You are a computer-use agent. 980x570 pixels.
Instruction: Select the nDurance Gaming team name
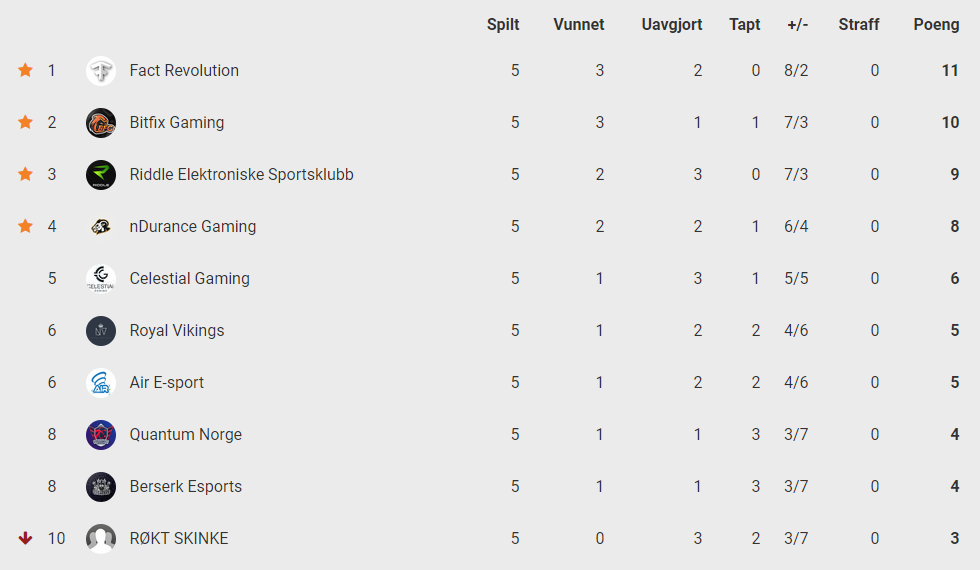tap(192, 226)
